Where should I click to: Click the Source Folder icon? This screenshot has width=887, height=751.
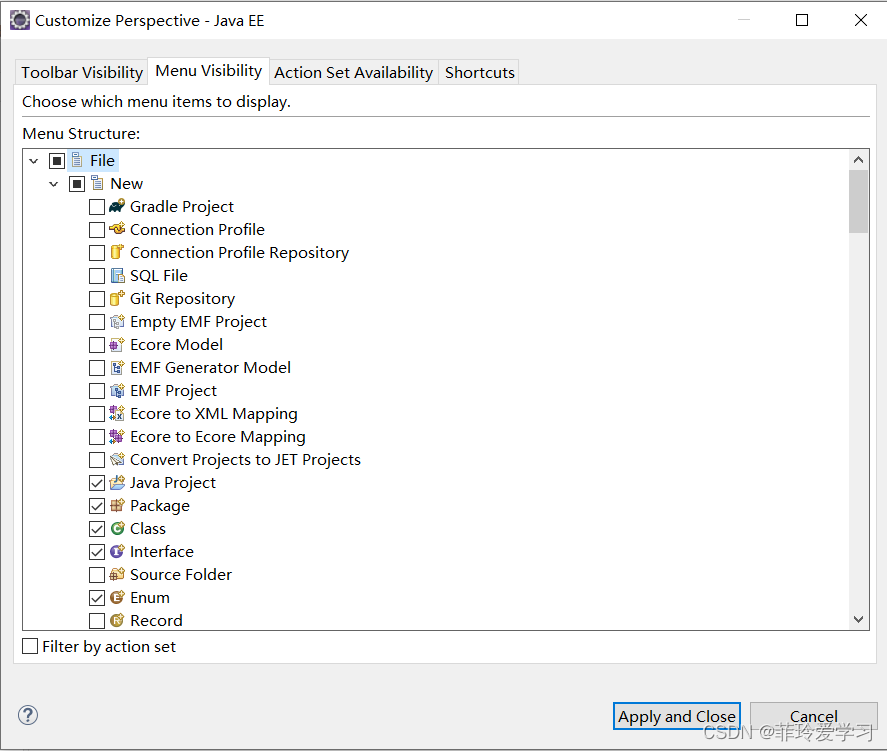click(117, 575)
